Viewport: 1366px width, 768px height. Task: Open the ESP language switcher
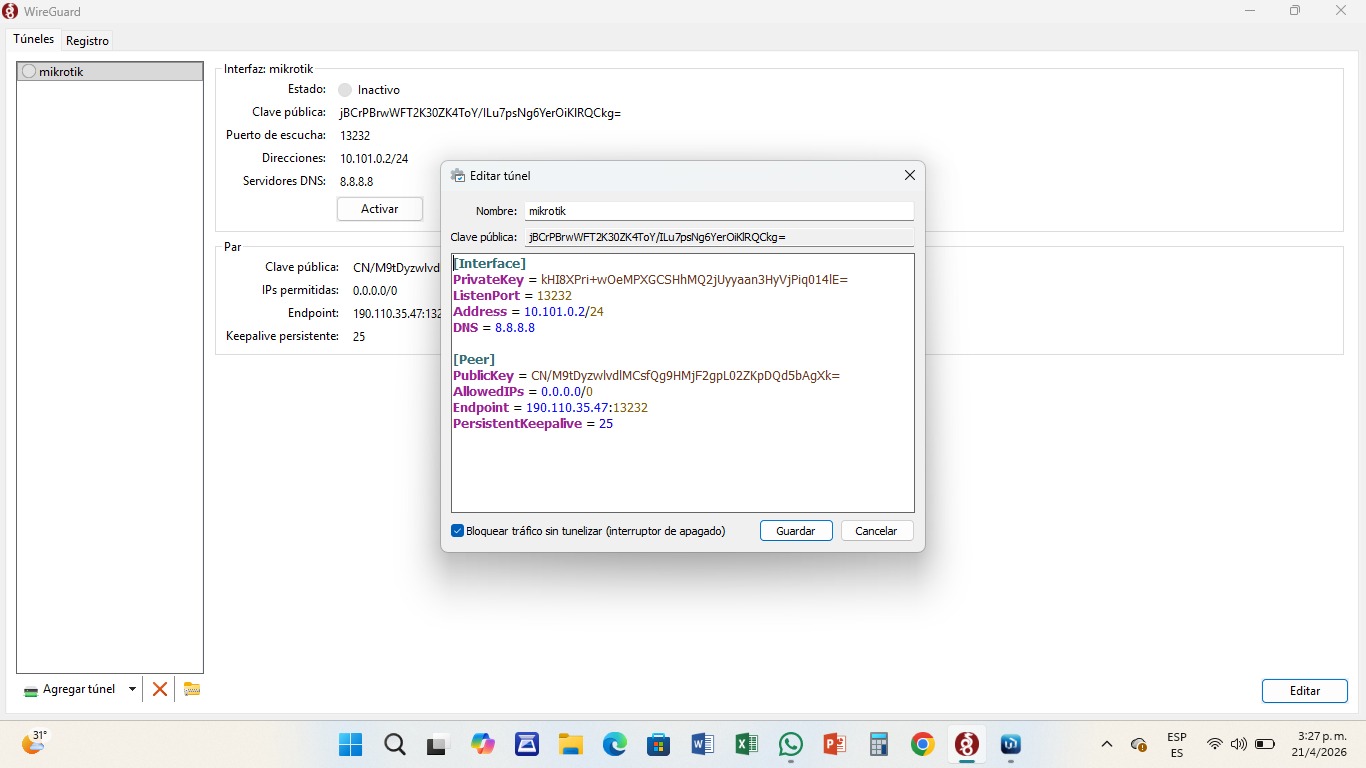1177,744
